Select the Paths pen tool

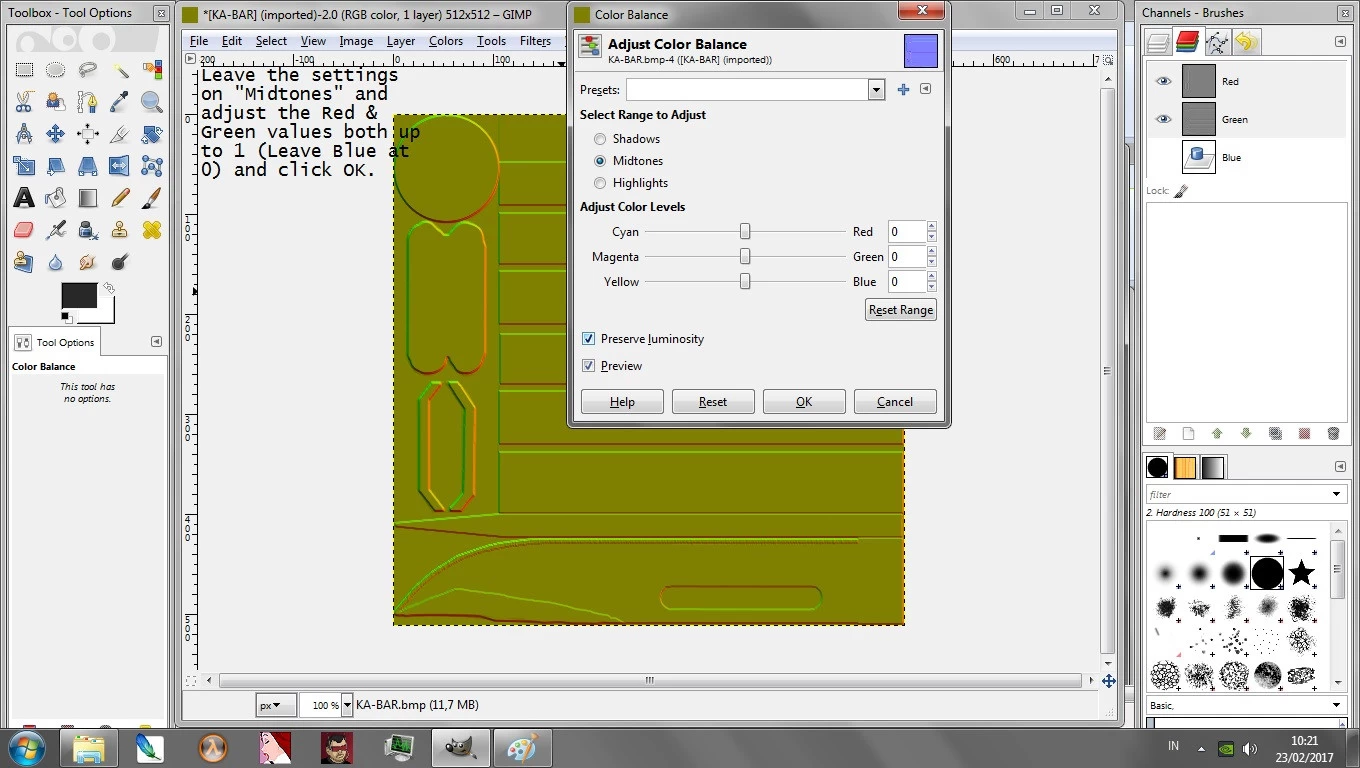click(88, 102)
